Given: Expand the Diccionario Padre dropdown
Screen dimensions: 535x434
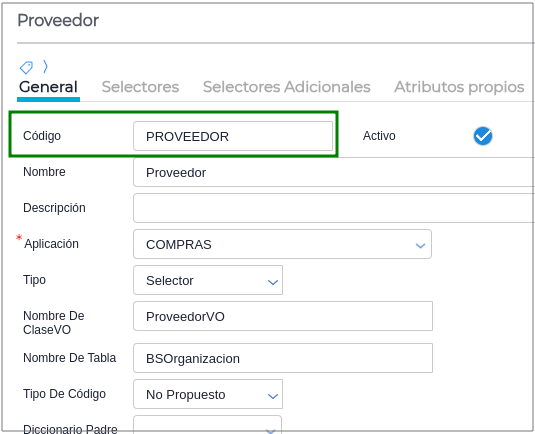Looking at the screenshot, I should [x=207, y=424].
